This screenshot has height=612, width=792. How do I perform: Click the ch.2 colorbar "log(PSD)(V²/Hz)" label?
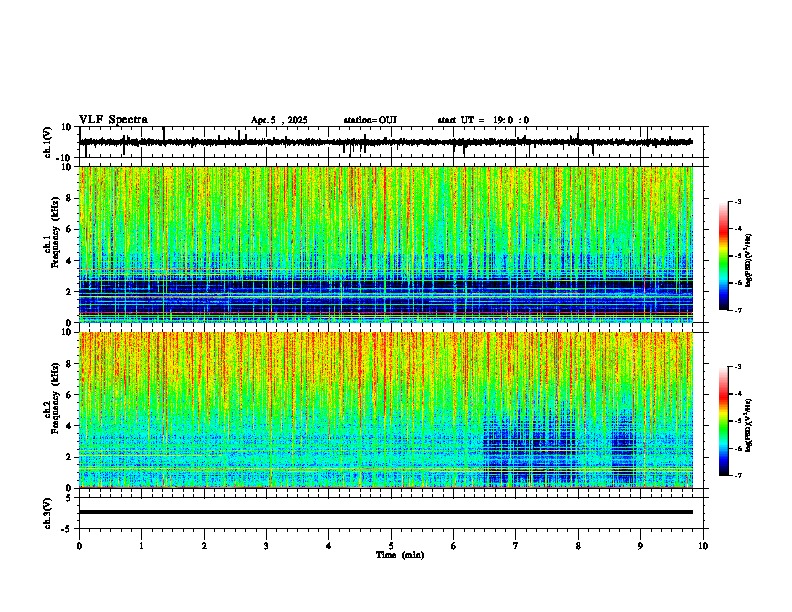[x=749, y=425]
